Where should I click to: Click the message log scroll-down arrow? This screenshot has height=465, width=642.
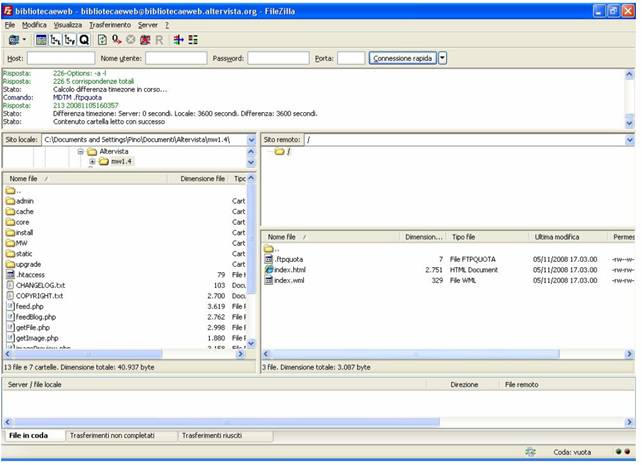(629, 123)
